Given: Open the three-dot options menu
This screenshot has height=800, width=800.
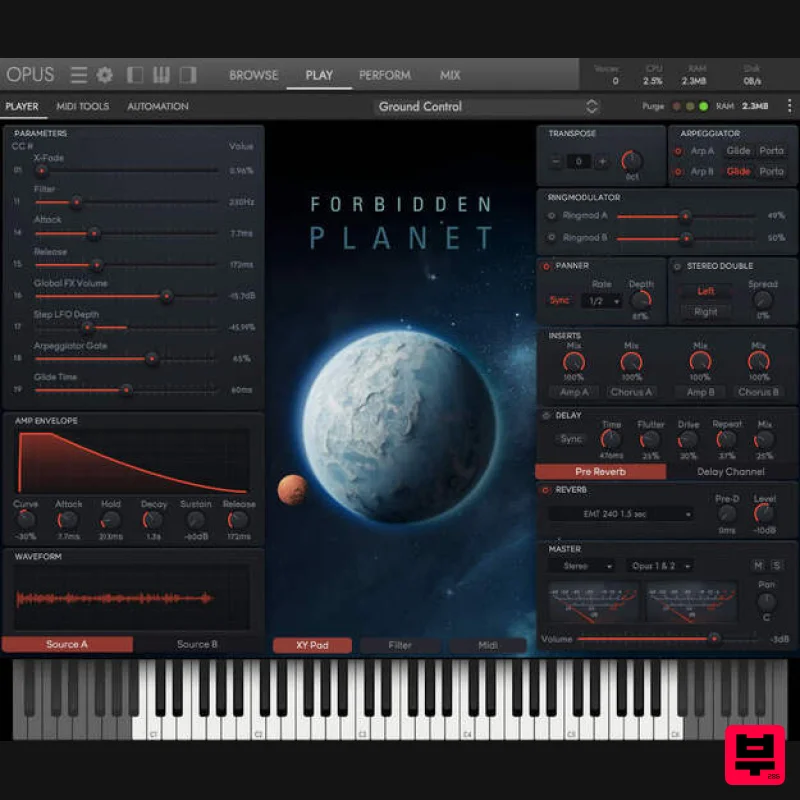Looking at the screenshot, I should (789, 106).
